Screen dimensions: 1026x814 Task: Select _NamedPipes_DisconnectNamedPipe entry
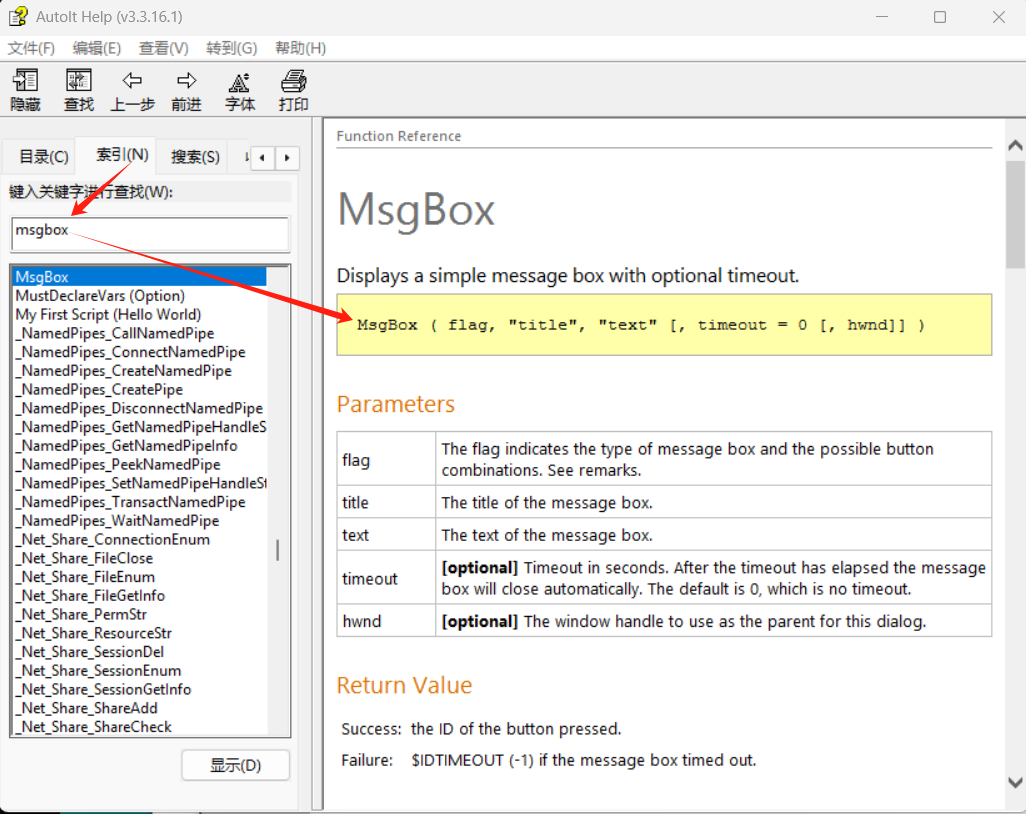click(x=139, y=408)
